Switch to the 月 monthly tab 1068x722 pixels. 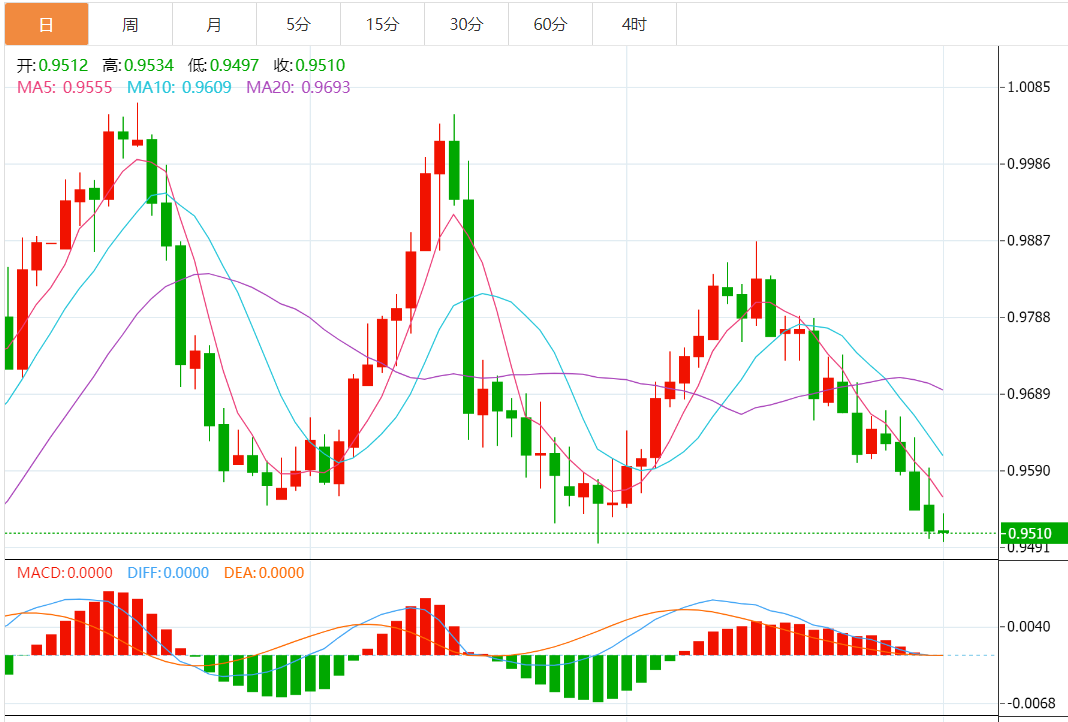tap(215, 25)
